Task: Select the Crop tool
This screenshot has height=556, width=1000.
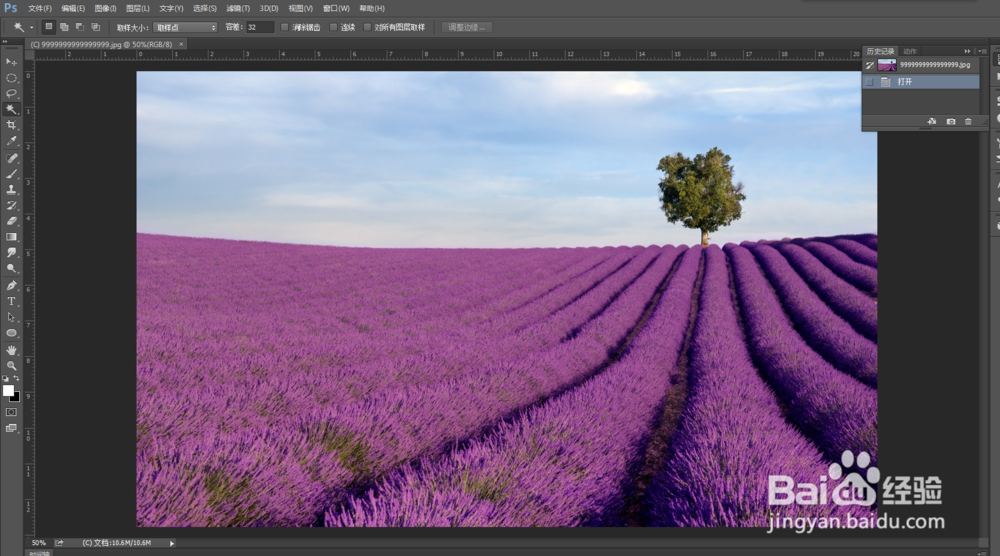Action: (x=11, y=125)
